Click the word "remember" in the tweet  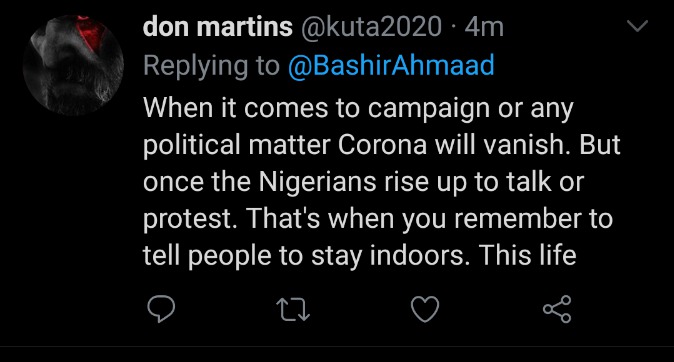[517, 218]
